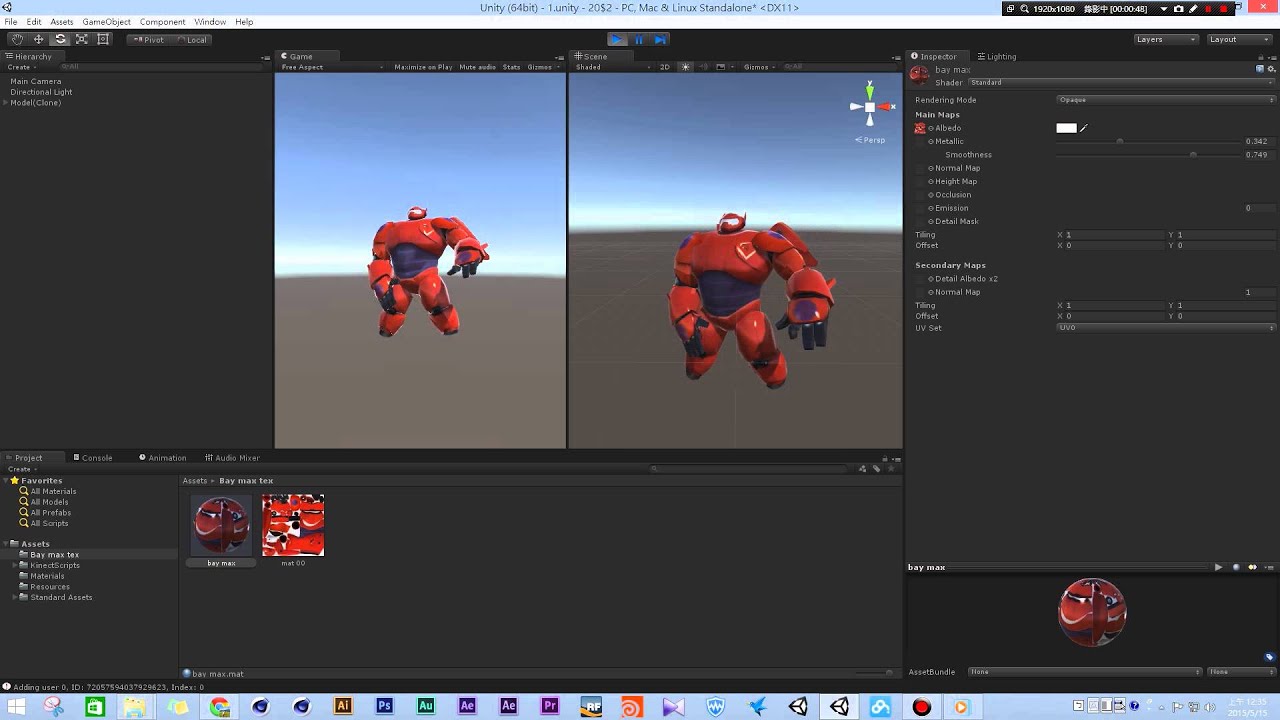Viewport: 1280px width, 720px height.
Task: Open the Free Aspect dropdown in Game view
Action: coord(332,67)
